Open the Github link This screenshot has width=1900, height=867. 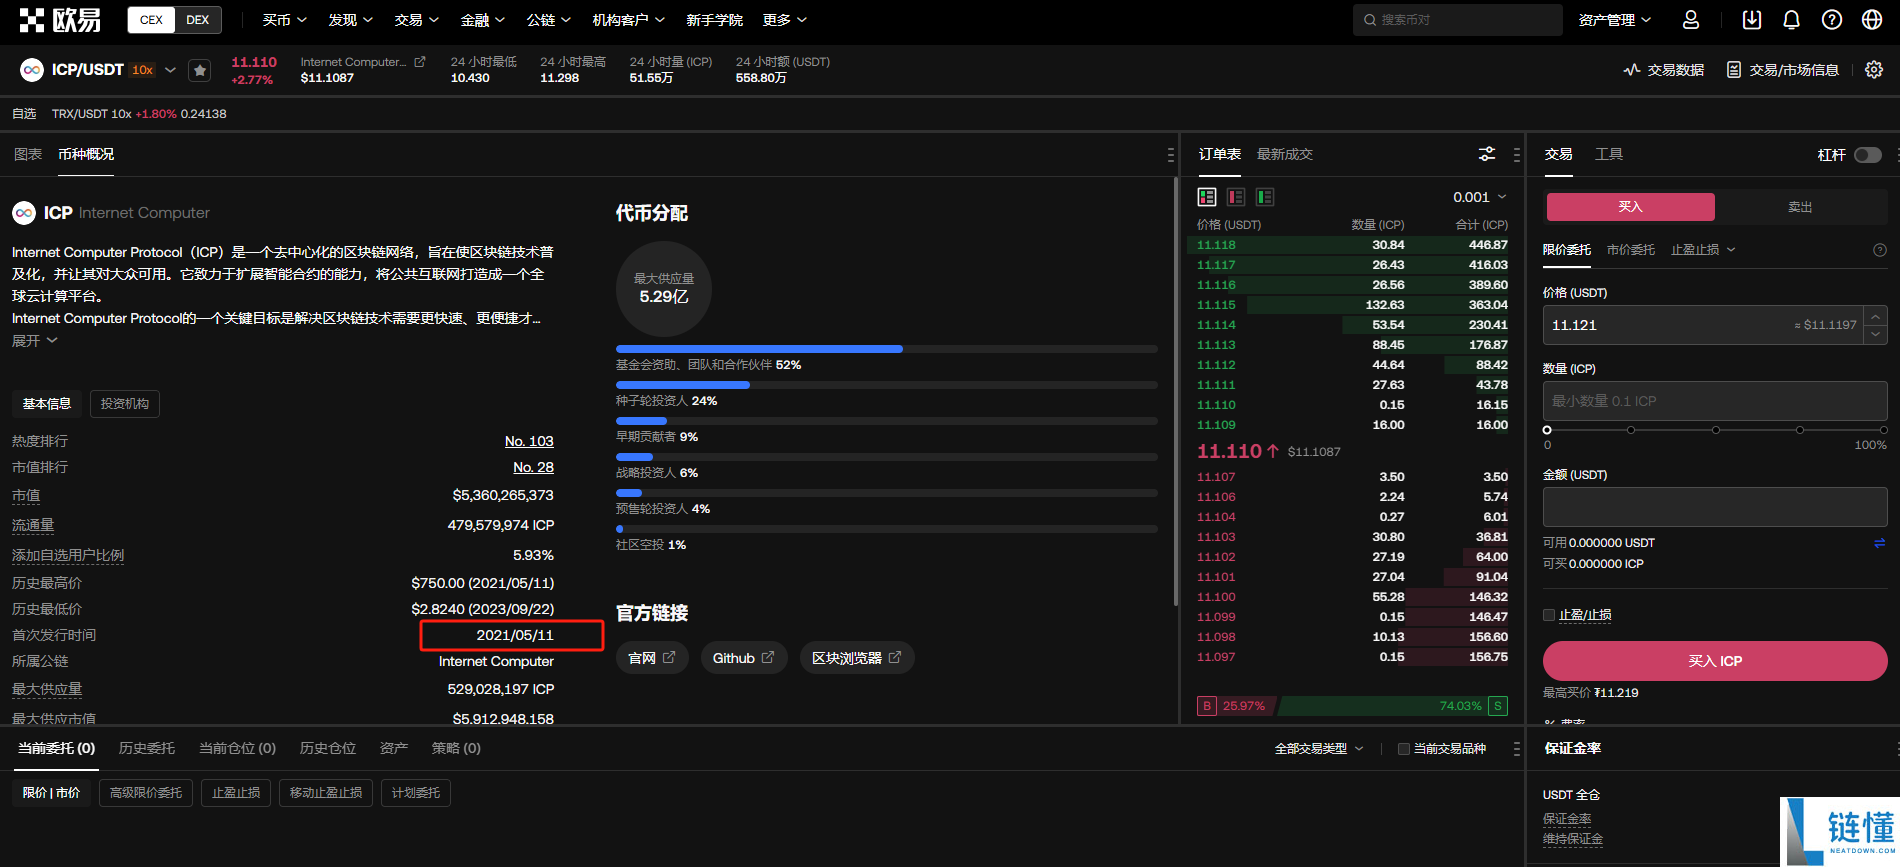pyautogui.click(x=744, y=658)
